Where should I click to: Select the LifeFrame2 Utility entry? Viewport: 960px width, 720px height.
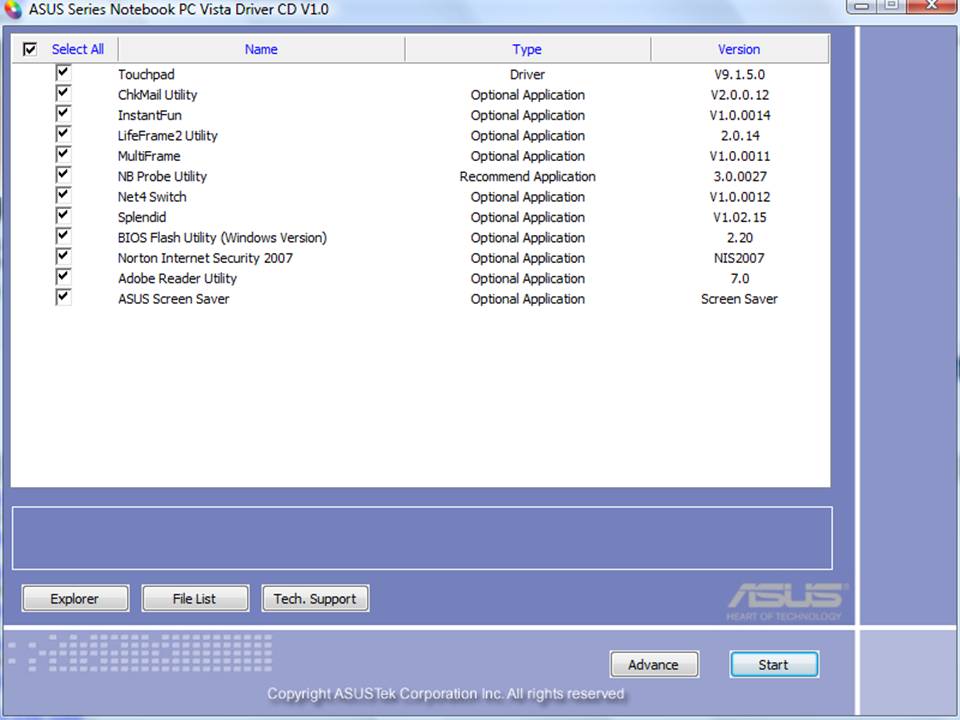point(168,136)
